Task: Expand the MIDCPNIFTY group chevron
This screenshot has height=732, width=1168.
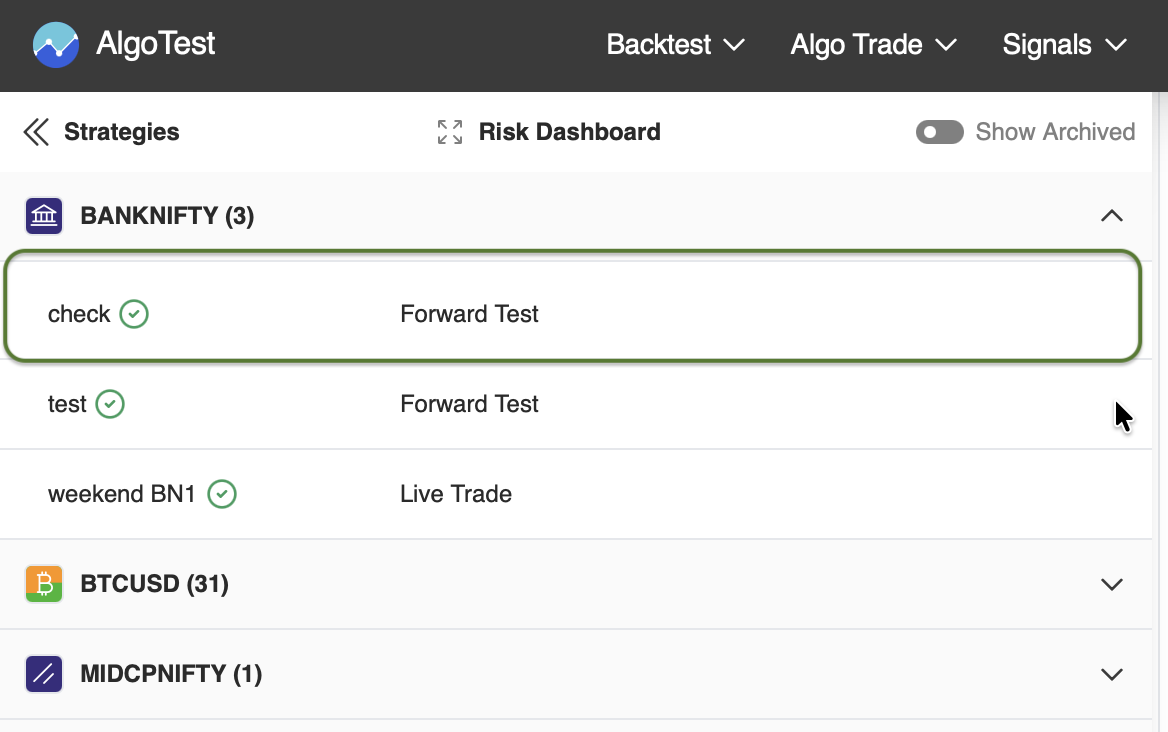Action: click(x=1111, y=674)
